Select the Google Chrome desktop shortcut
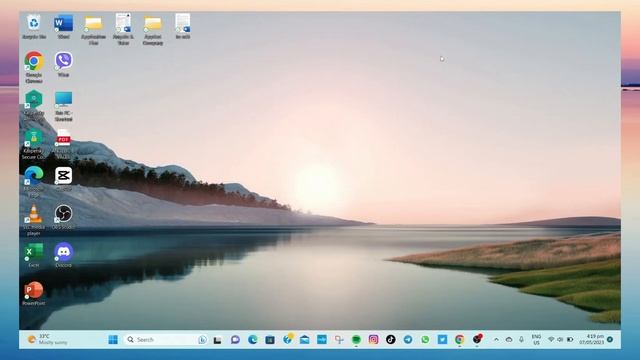Screen dimensions: 640x360 click(x=34, y=67)
